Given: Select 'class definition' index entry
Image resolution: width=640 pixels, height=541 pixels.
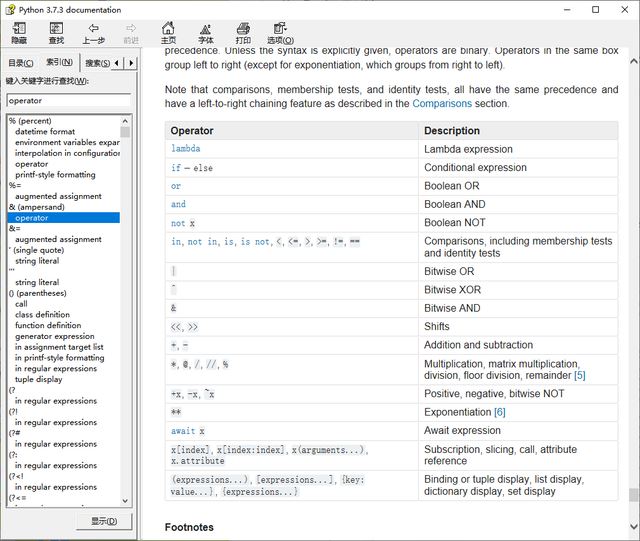Looking at the screenshot, I should point(42,315).
